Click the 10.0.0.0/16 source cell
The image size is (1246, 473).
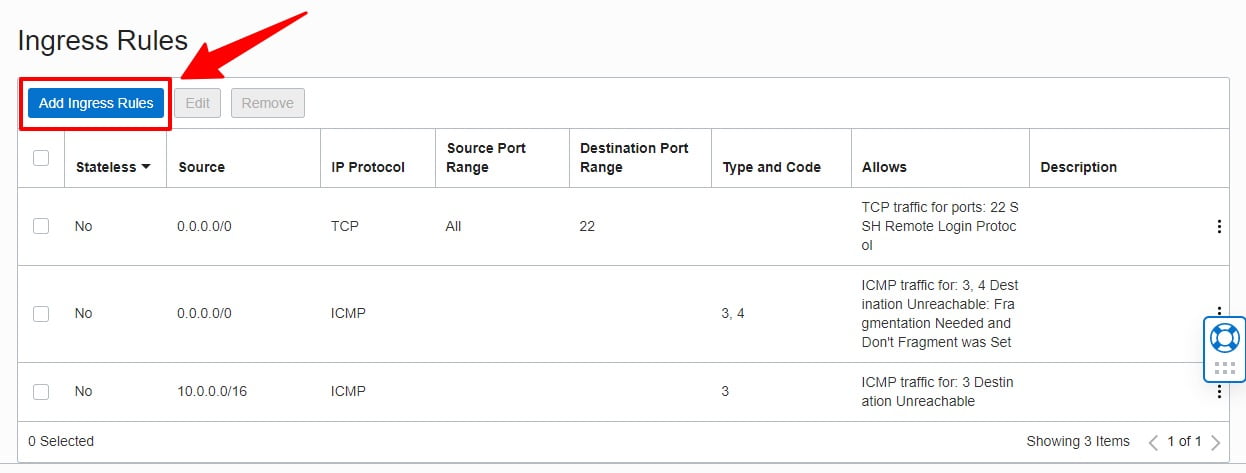point(211,392)
